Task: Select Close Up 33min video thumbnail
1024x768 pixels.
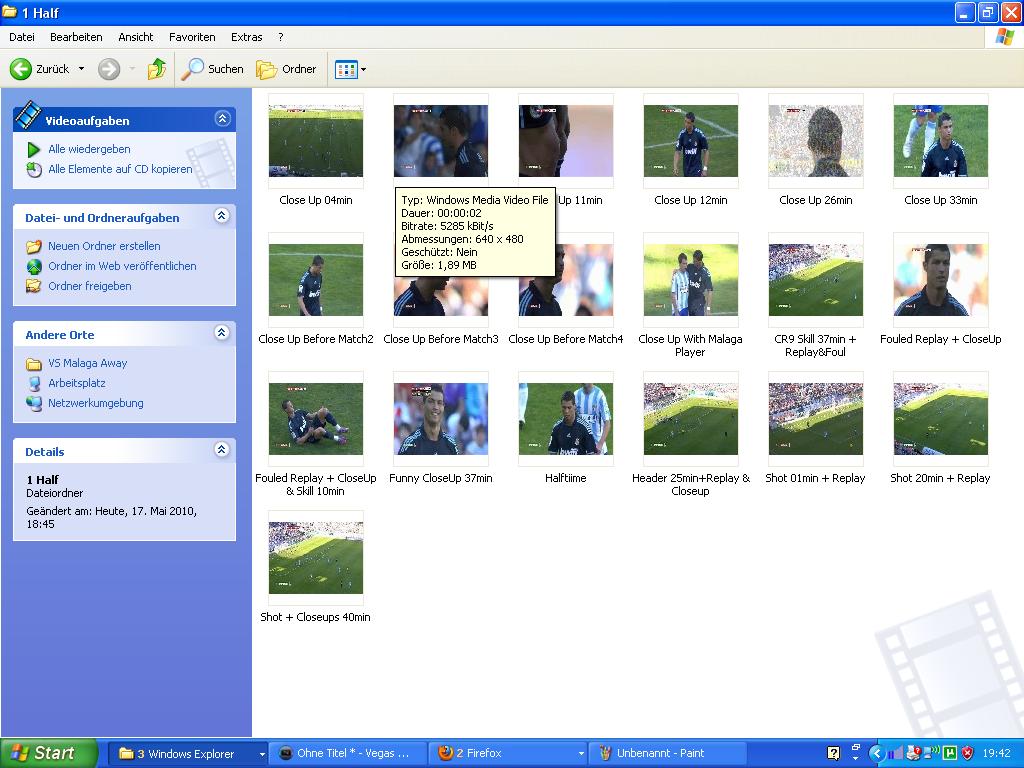Action: click(940, 141)
